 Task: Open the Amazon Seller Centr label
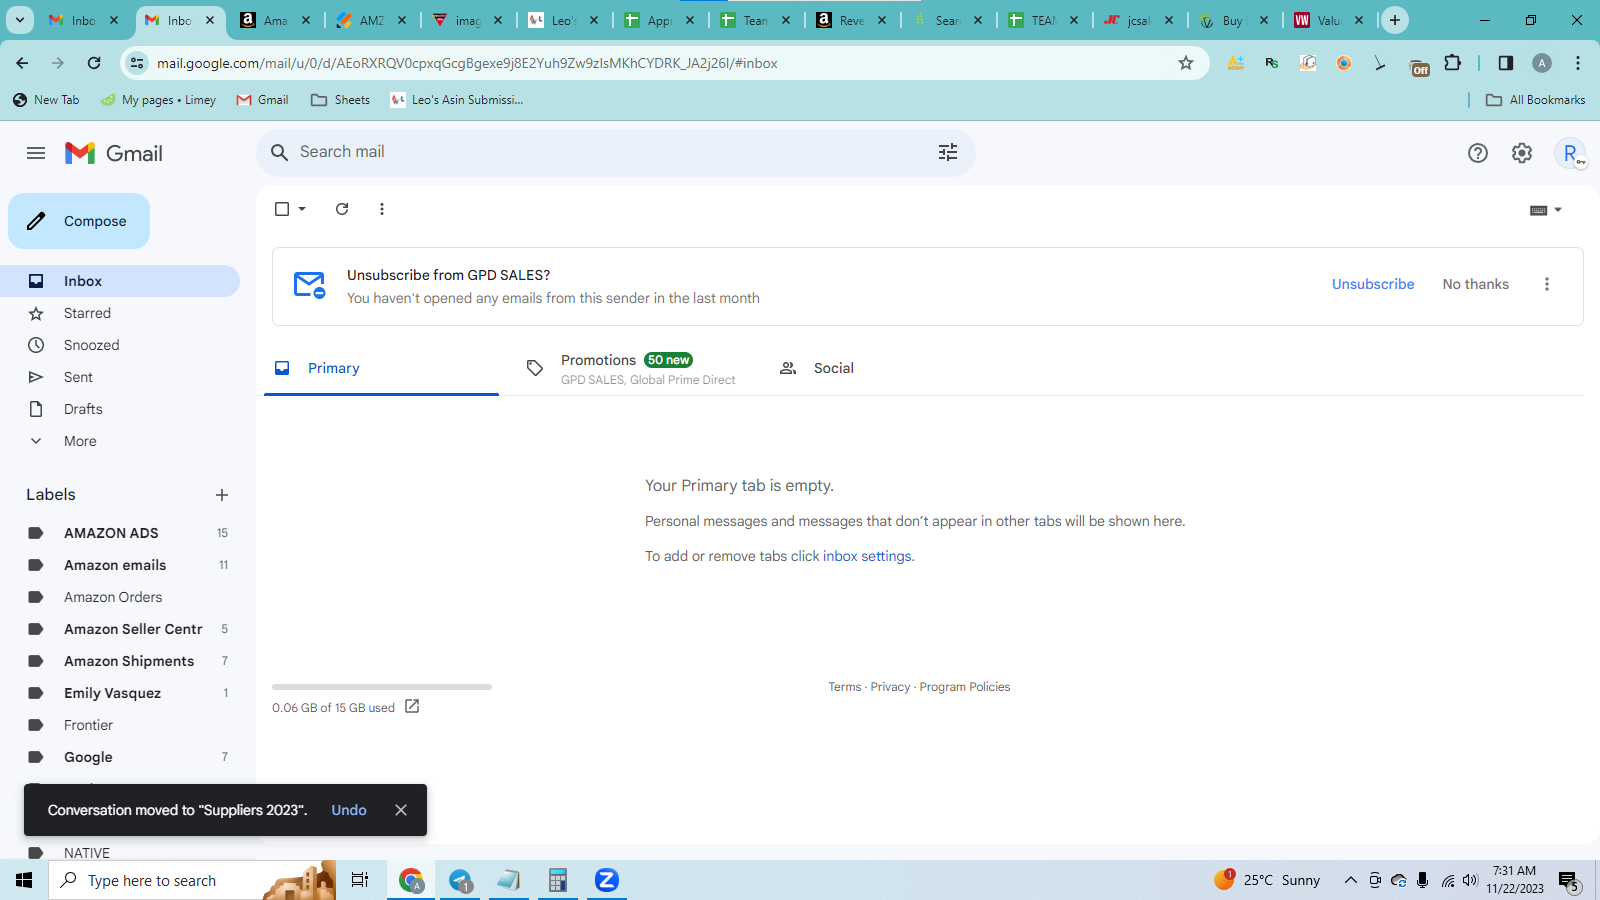tap(120, 629)
